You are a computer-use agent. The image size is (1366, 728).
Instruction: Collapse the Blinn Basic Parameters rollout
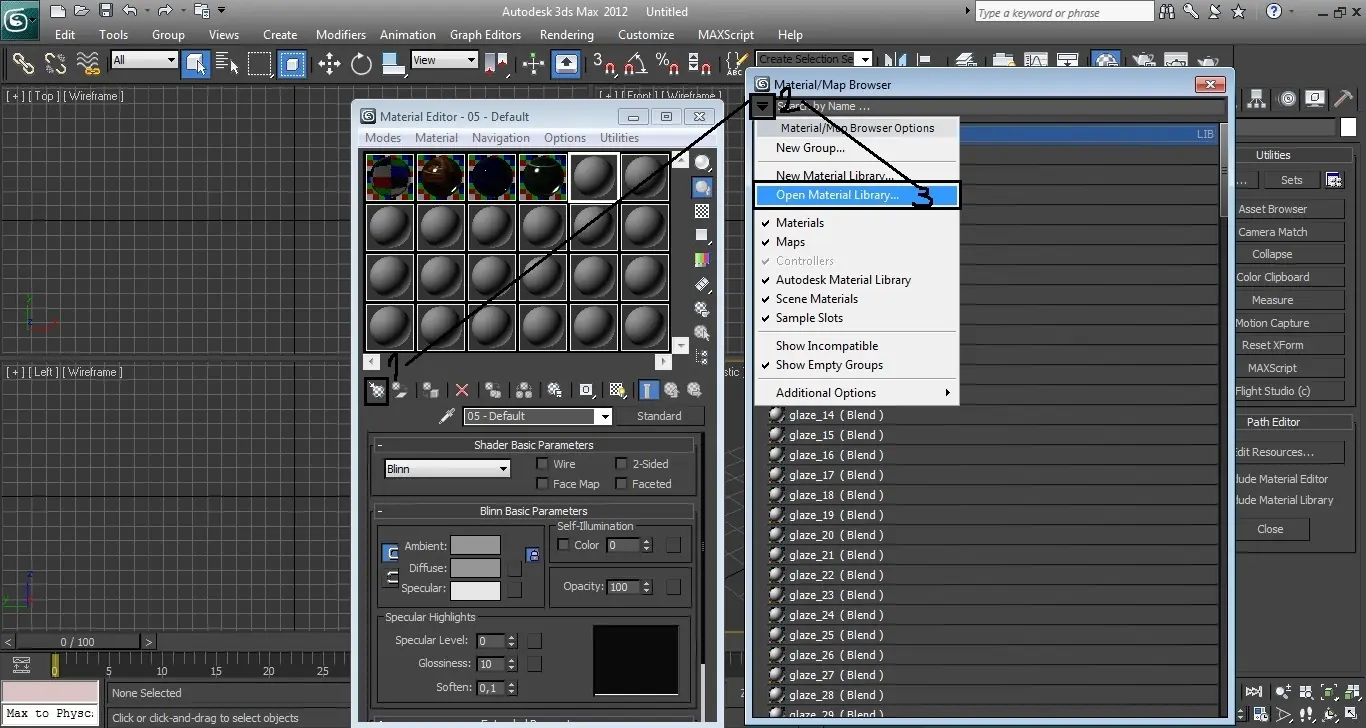pyautogui.click(x=532, y=511)
